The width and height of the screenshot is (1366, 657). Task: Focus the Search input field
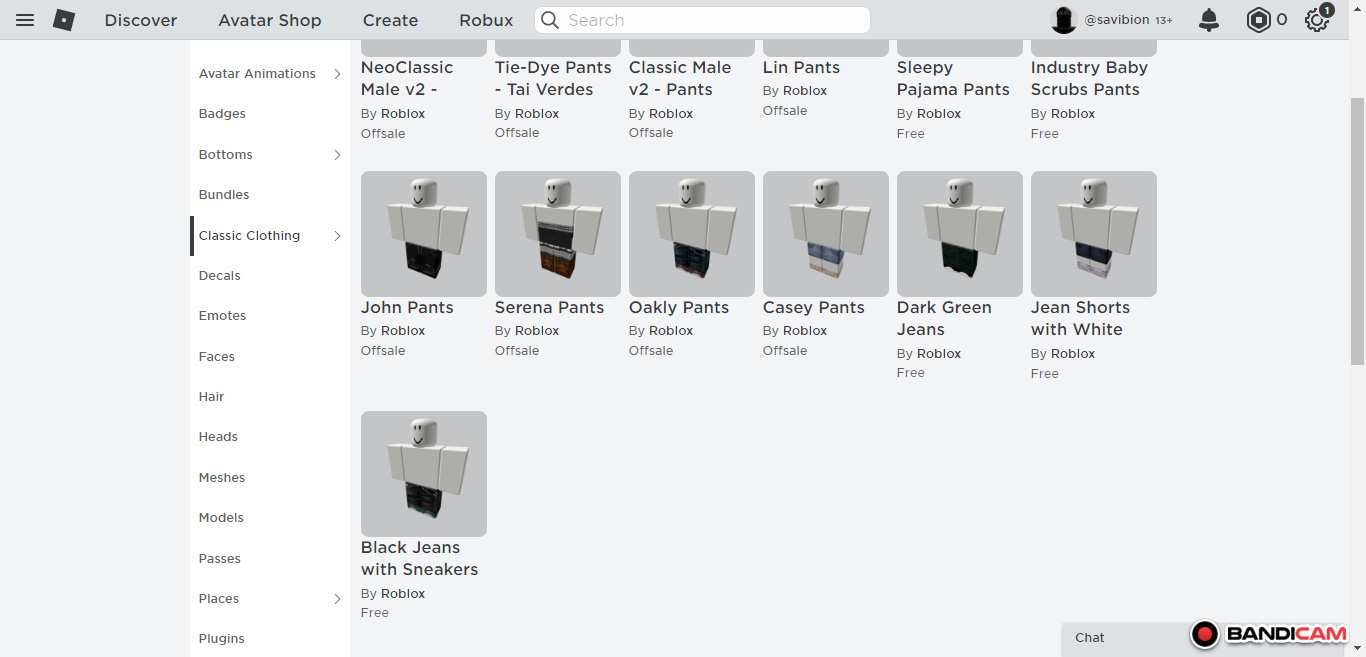[710, 20]
